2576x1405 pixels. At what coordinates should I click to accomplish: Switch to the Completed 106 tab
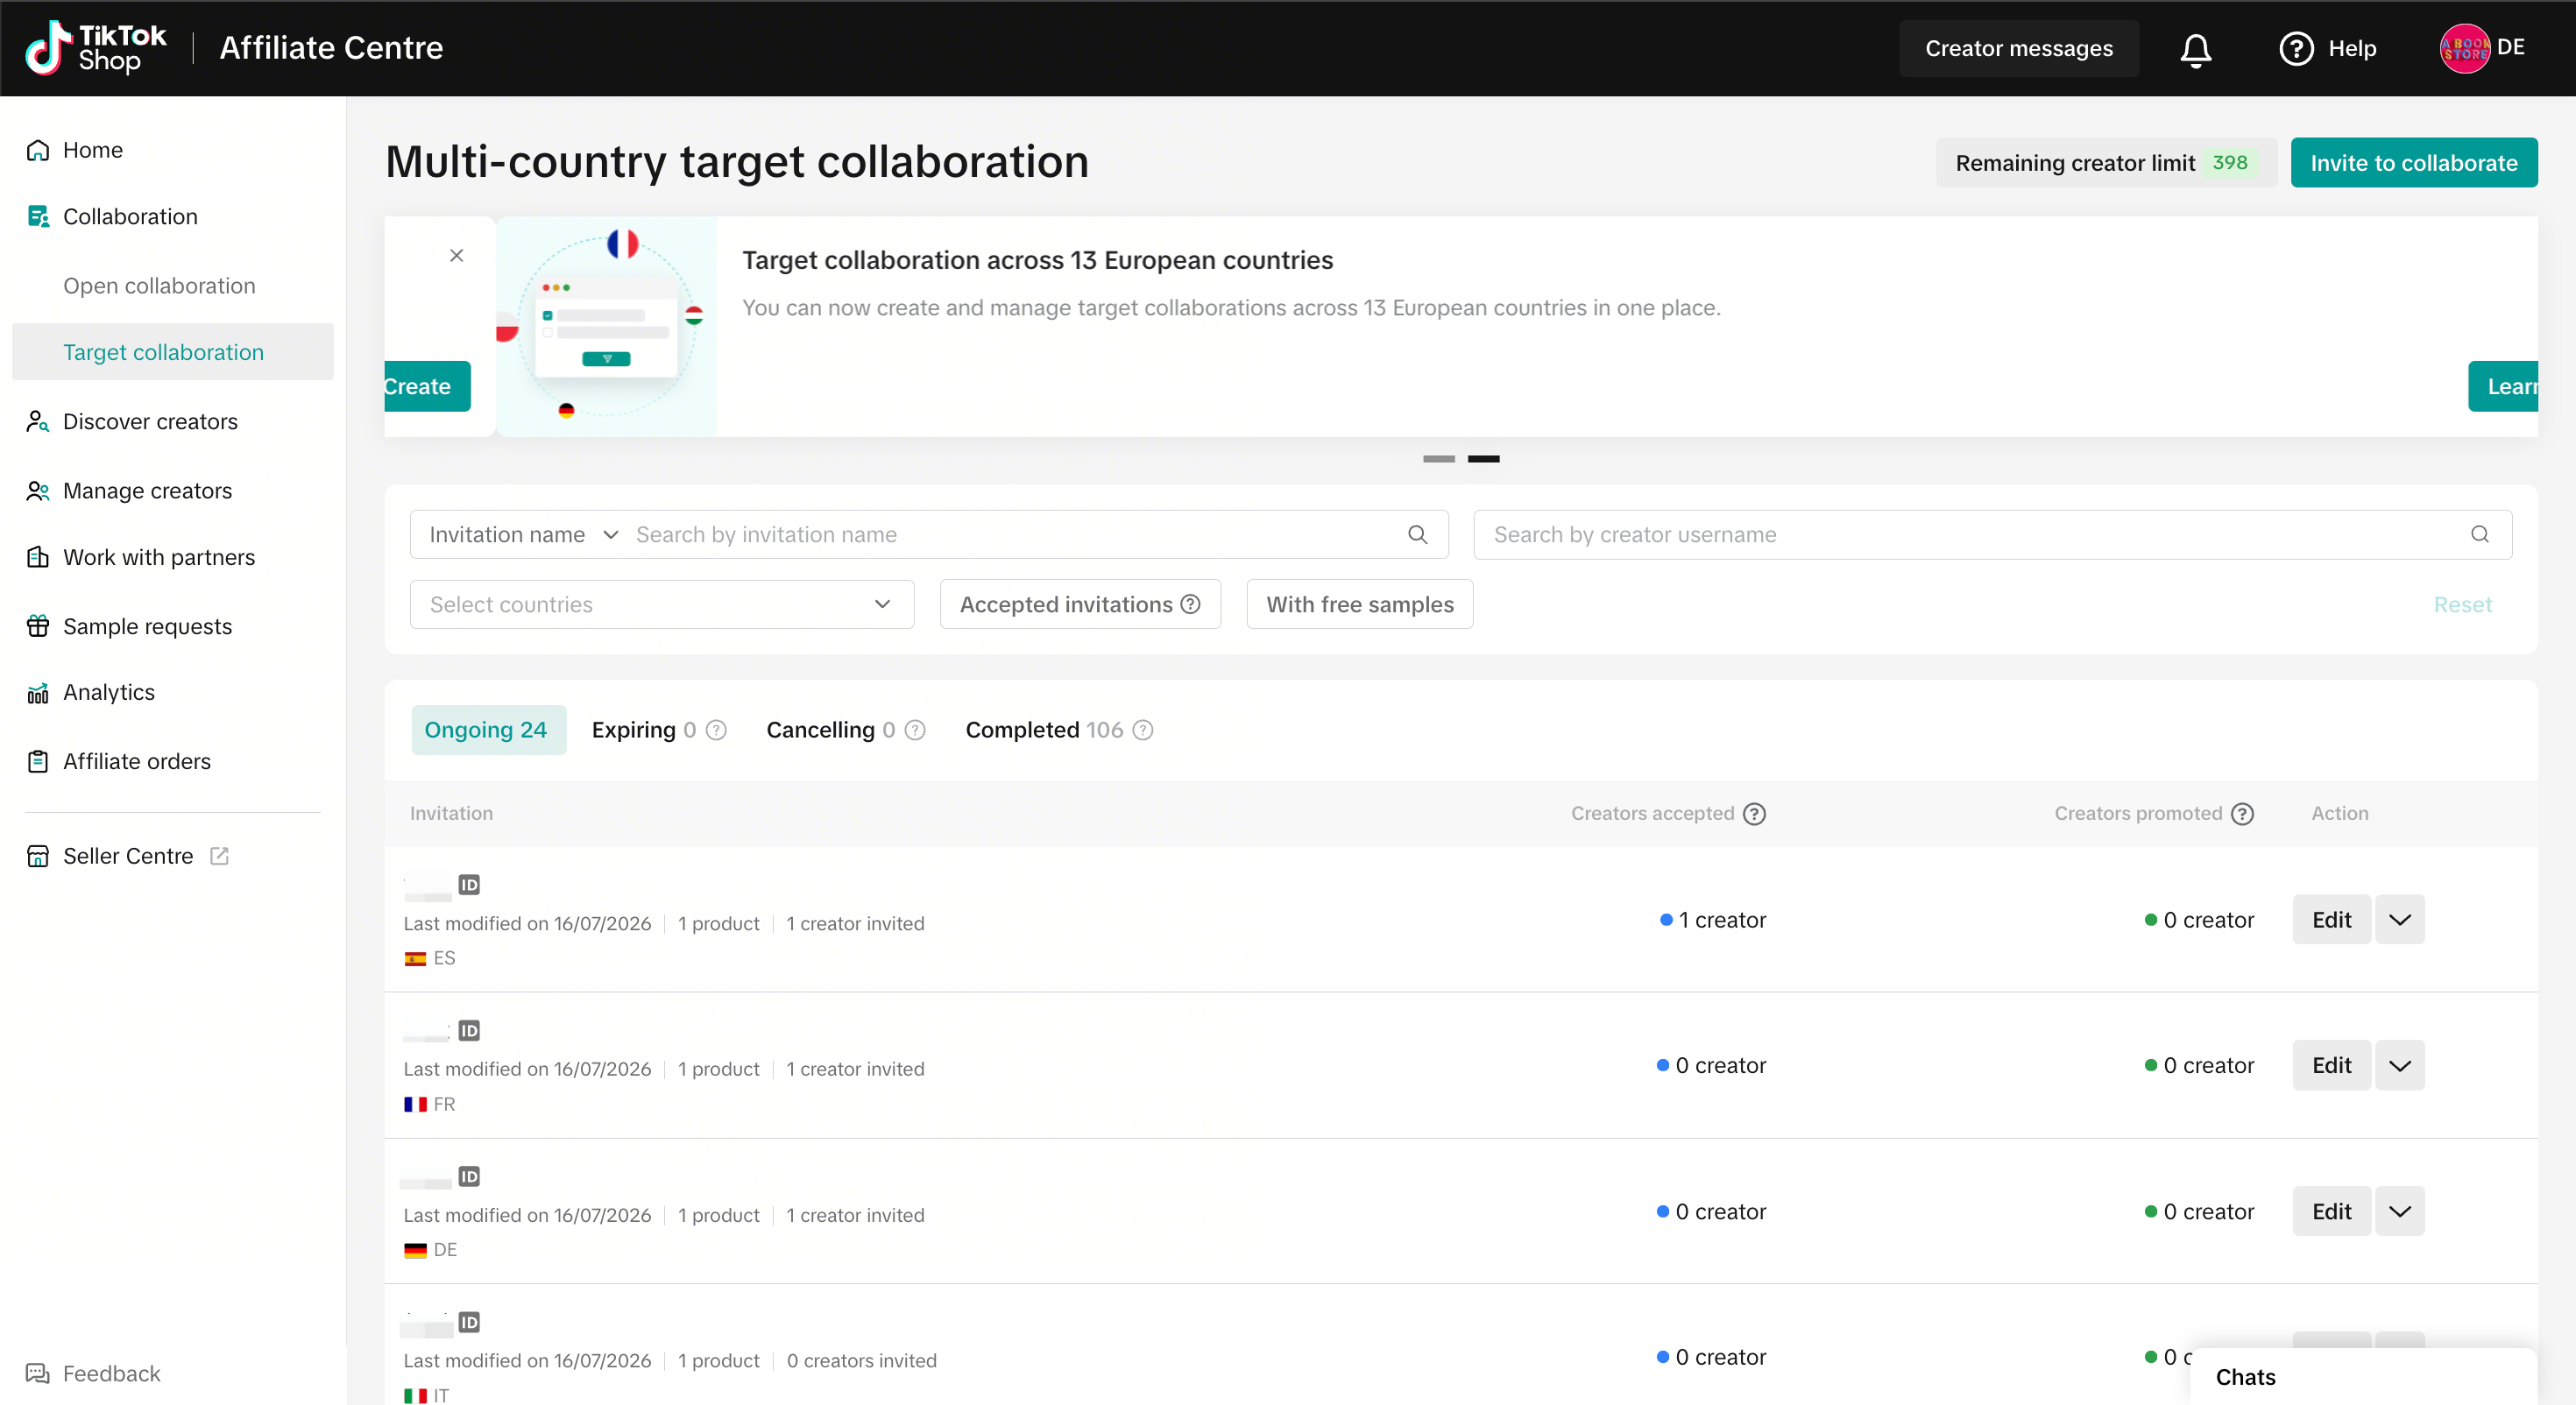(1058, 730)
